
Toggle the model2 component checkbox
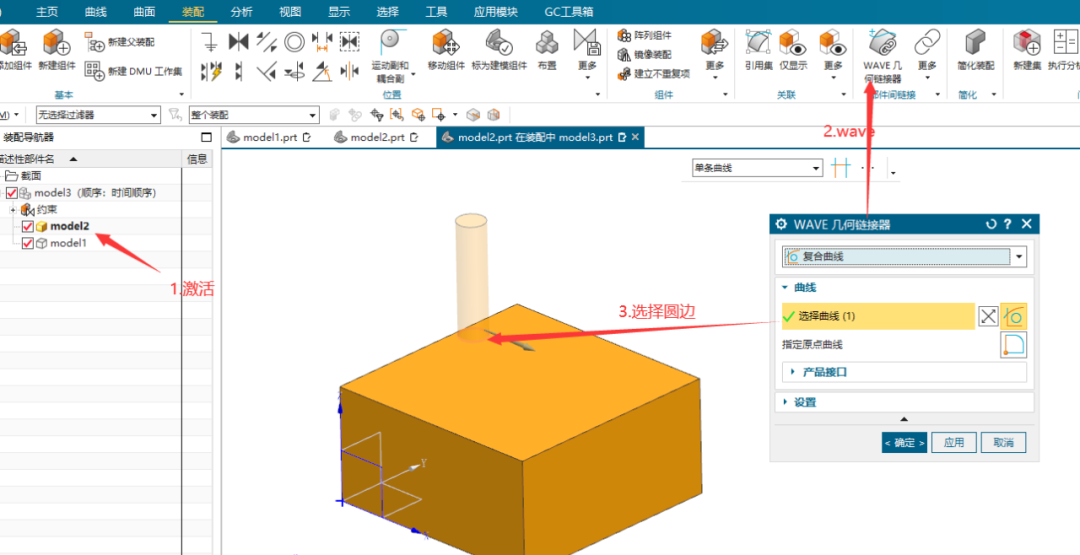27,227
